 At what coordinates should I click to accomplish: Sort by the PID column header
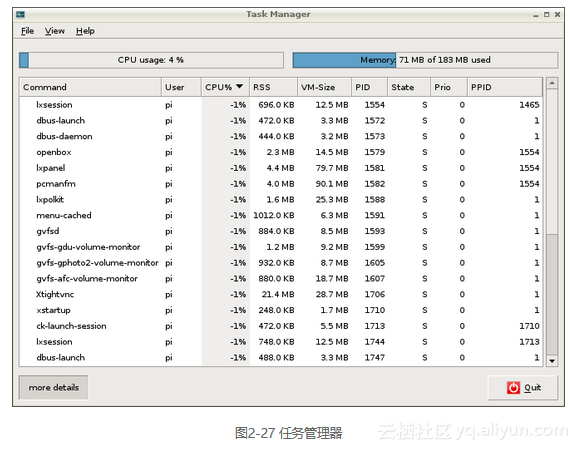coord(369,87)
